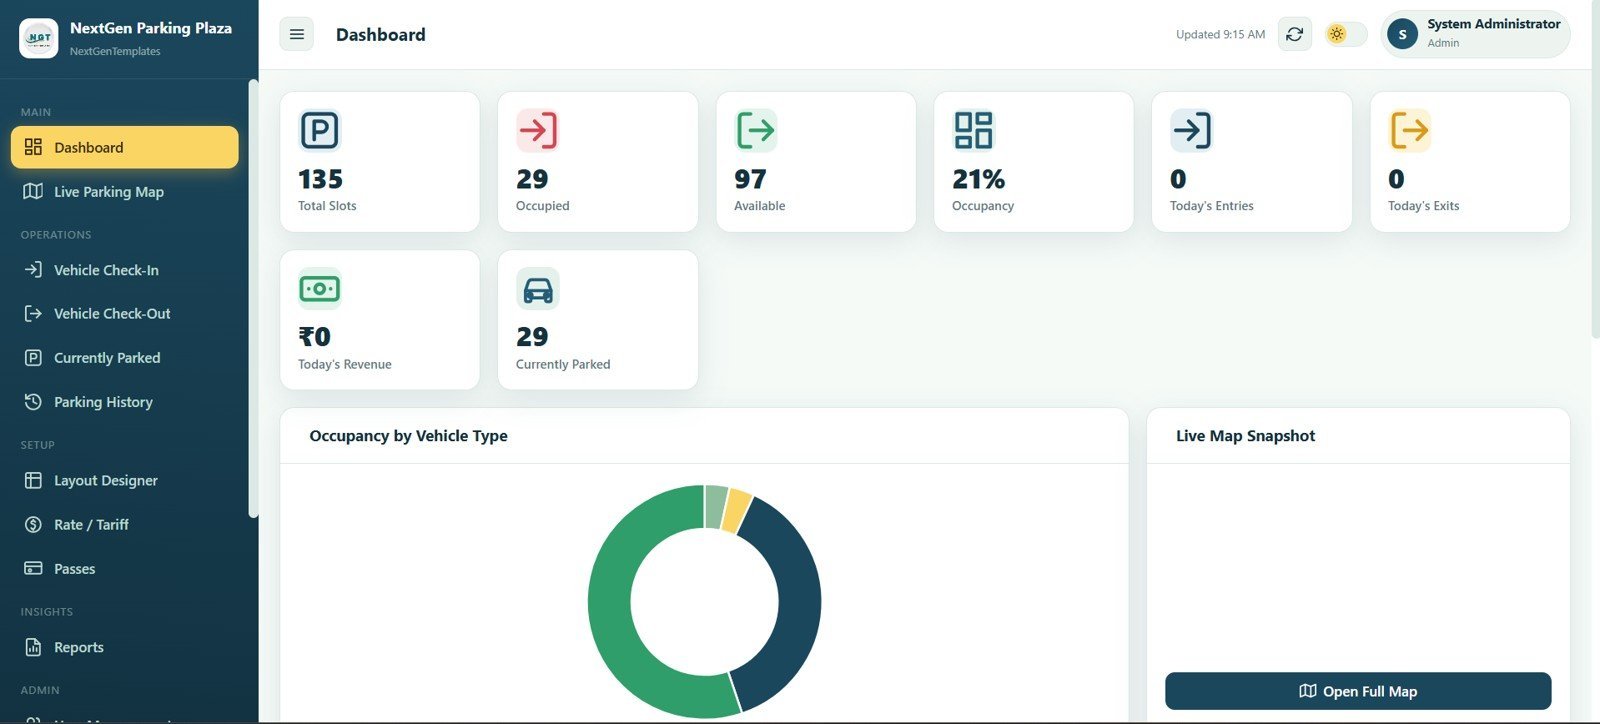Click the 97 Available value
Image resolution: width=1600 pixels, height=724 pixels.
[x=750, y=179]
